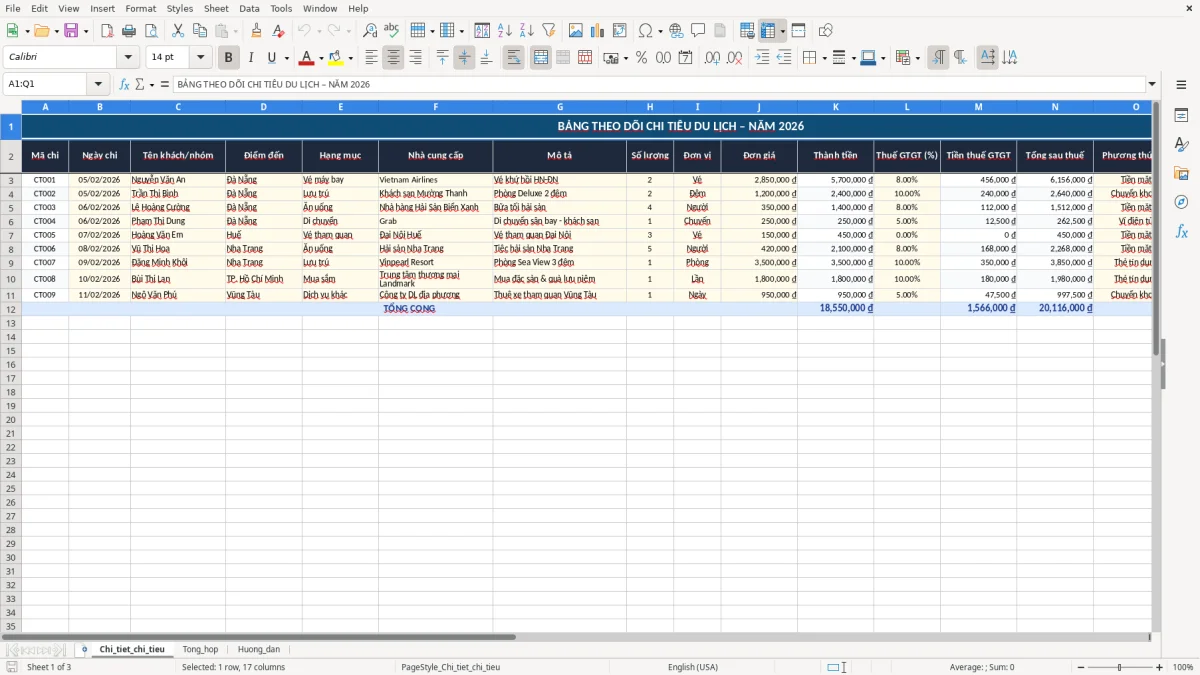Click the zoom slider handle
The width and height of the screenshot is (1200, 675).
(1120, 667)
